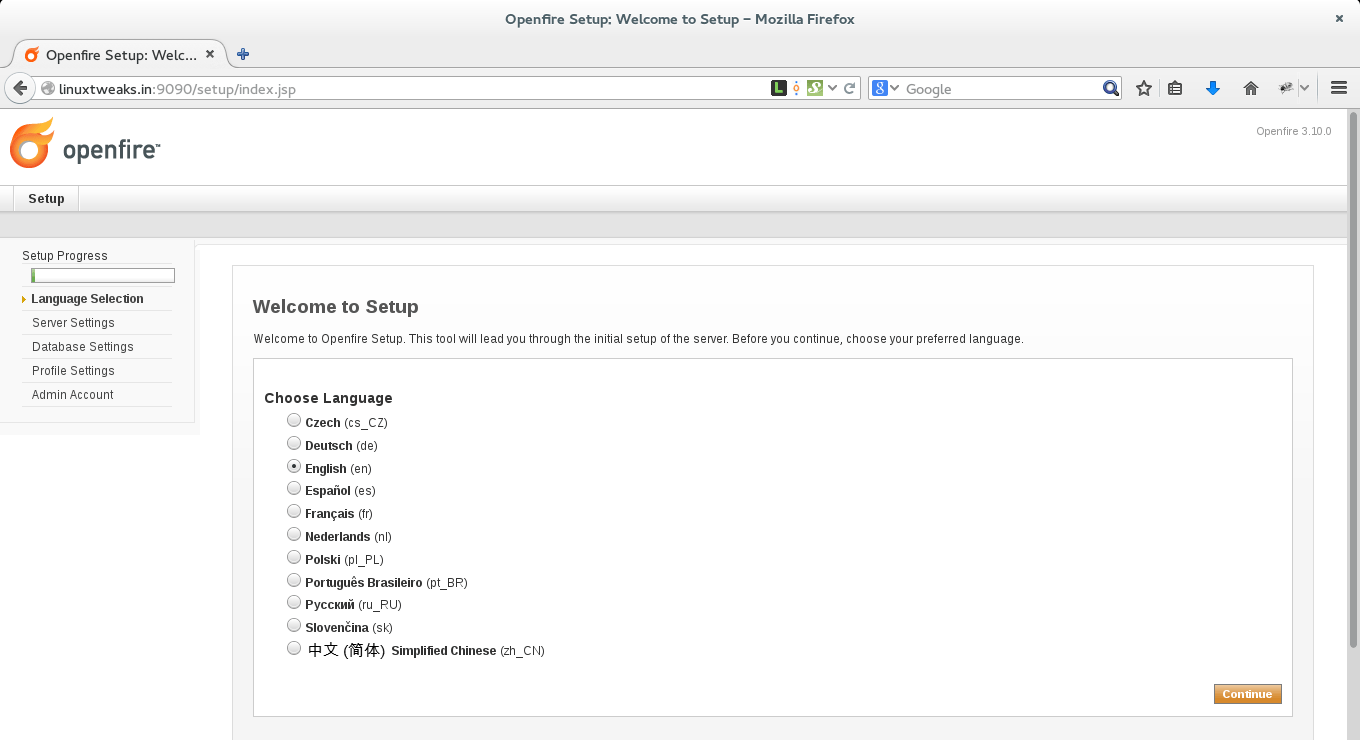
Task: Select the Français language radio button
Action: (294, 512)
